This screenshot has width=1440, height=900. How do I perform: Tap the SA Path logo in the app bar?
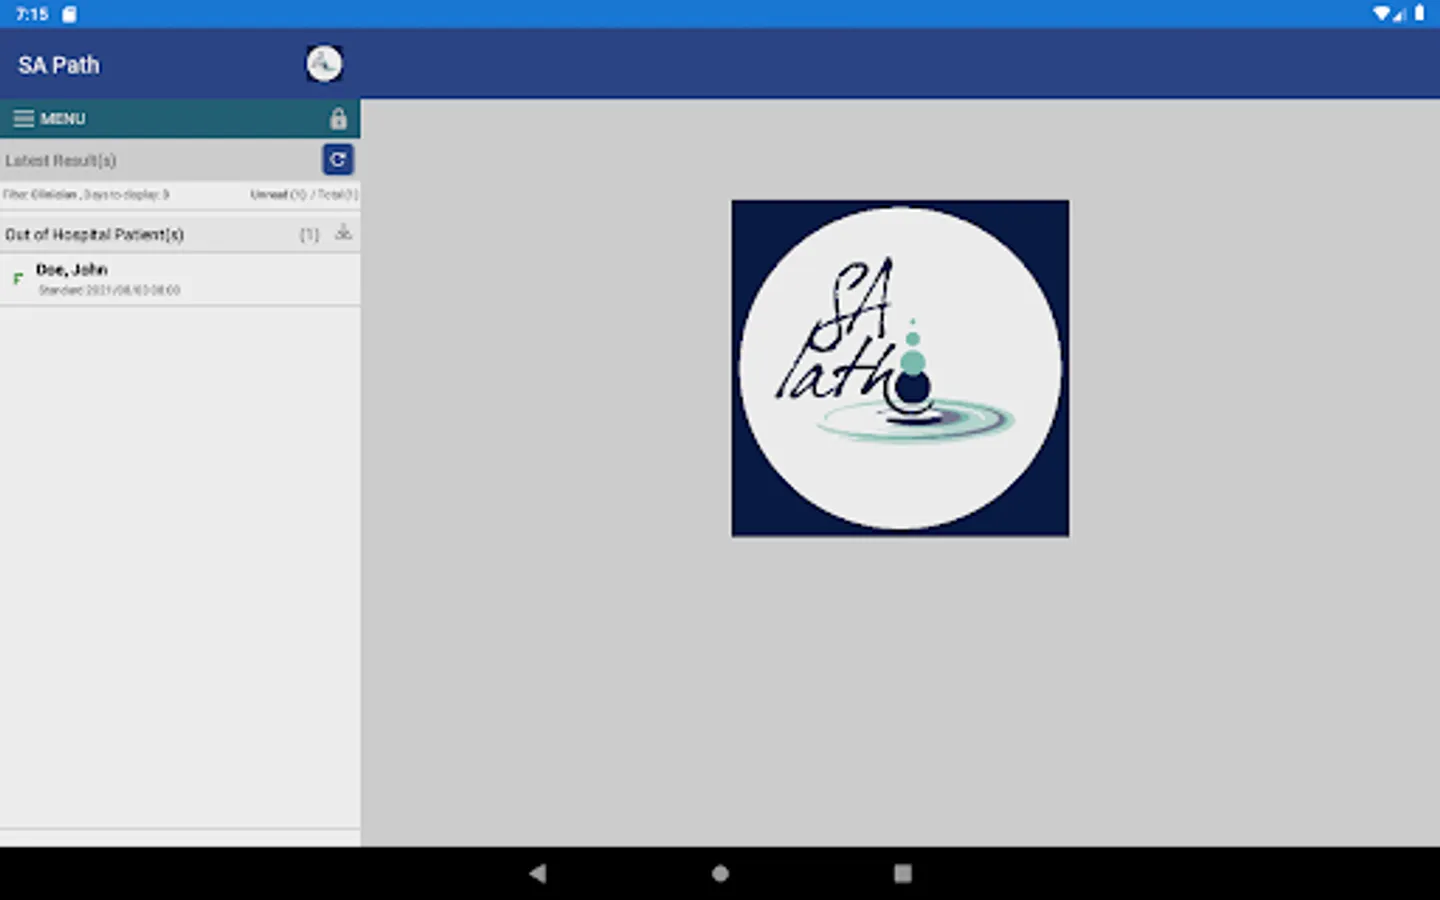(x=324, y=64)
